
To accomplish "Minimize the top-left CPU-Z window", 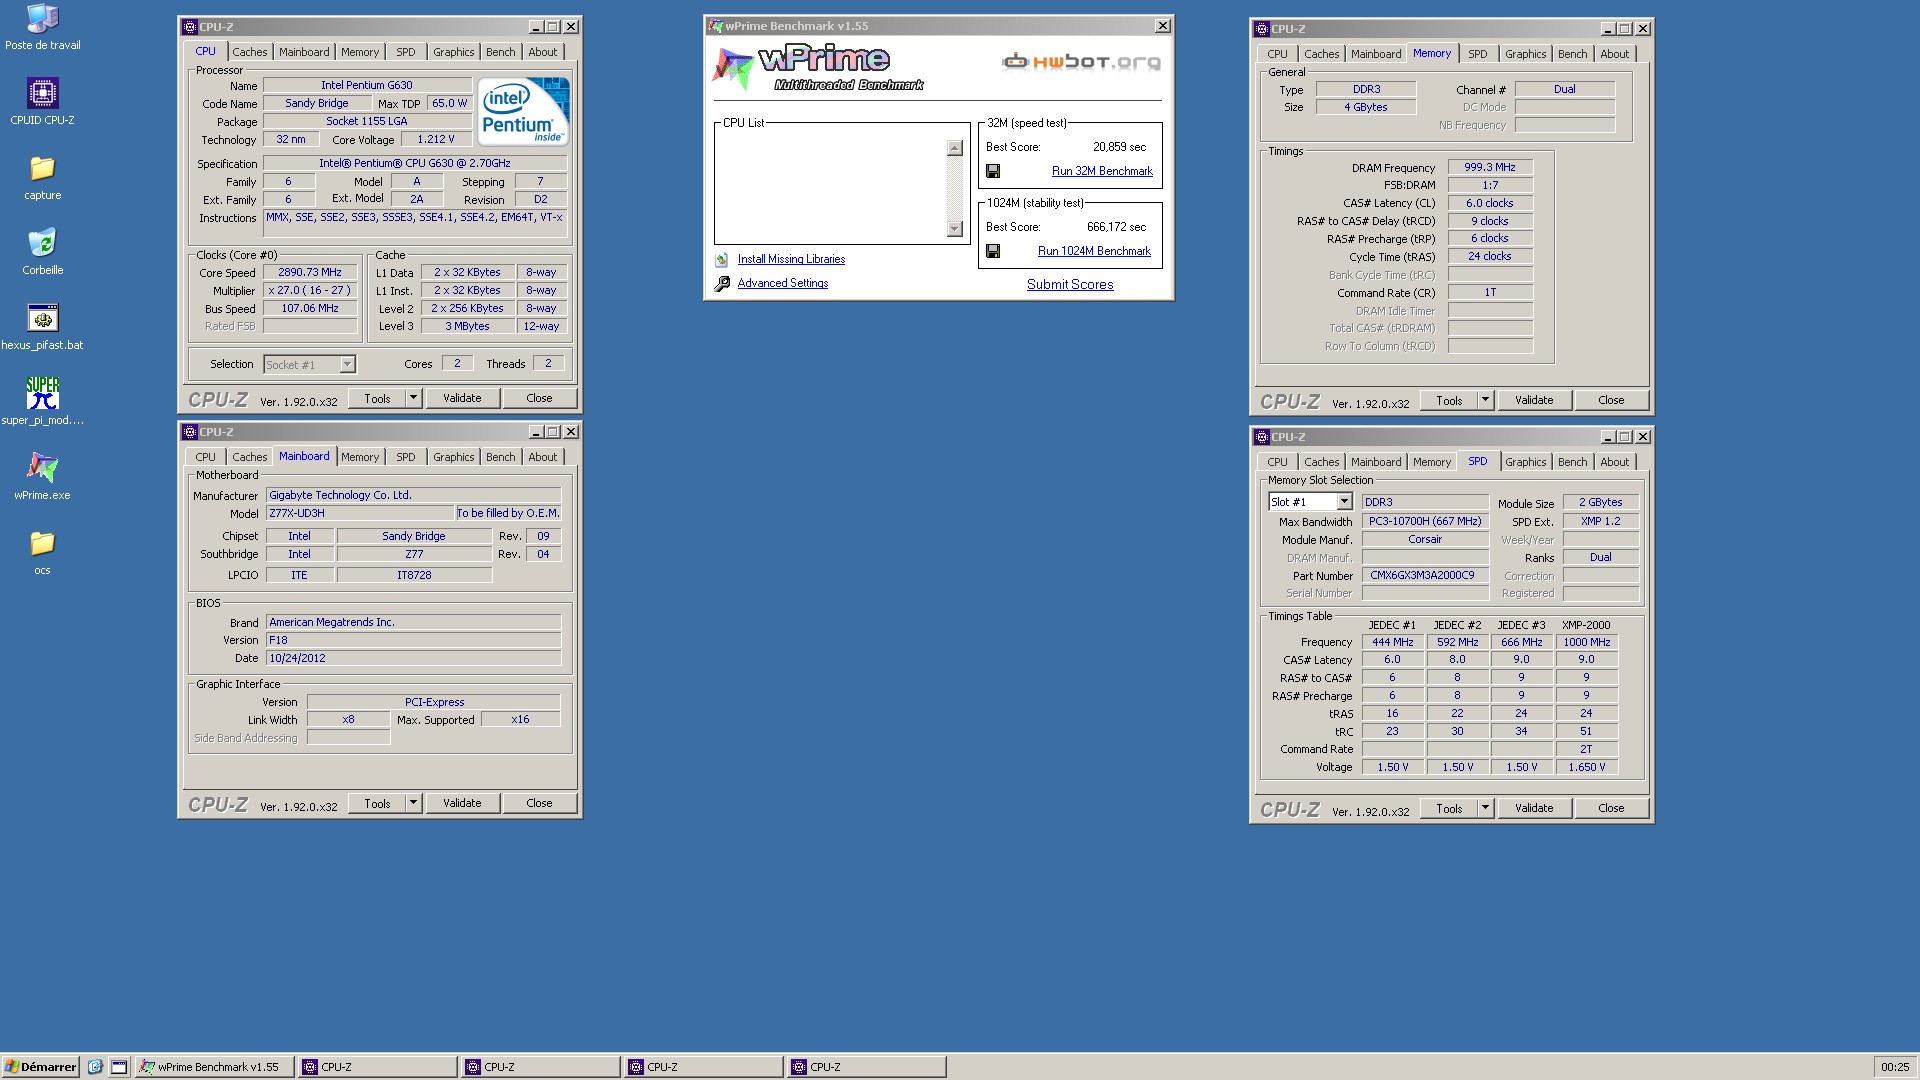I will 536,27.
